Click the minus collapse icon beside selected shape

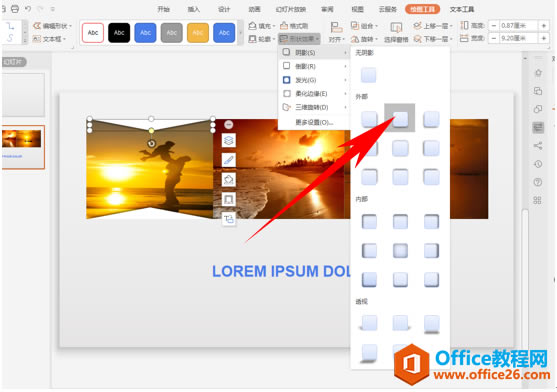pos(229,124)
